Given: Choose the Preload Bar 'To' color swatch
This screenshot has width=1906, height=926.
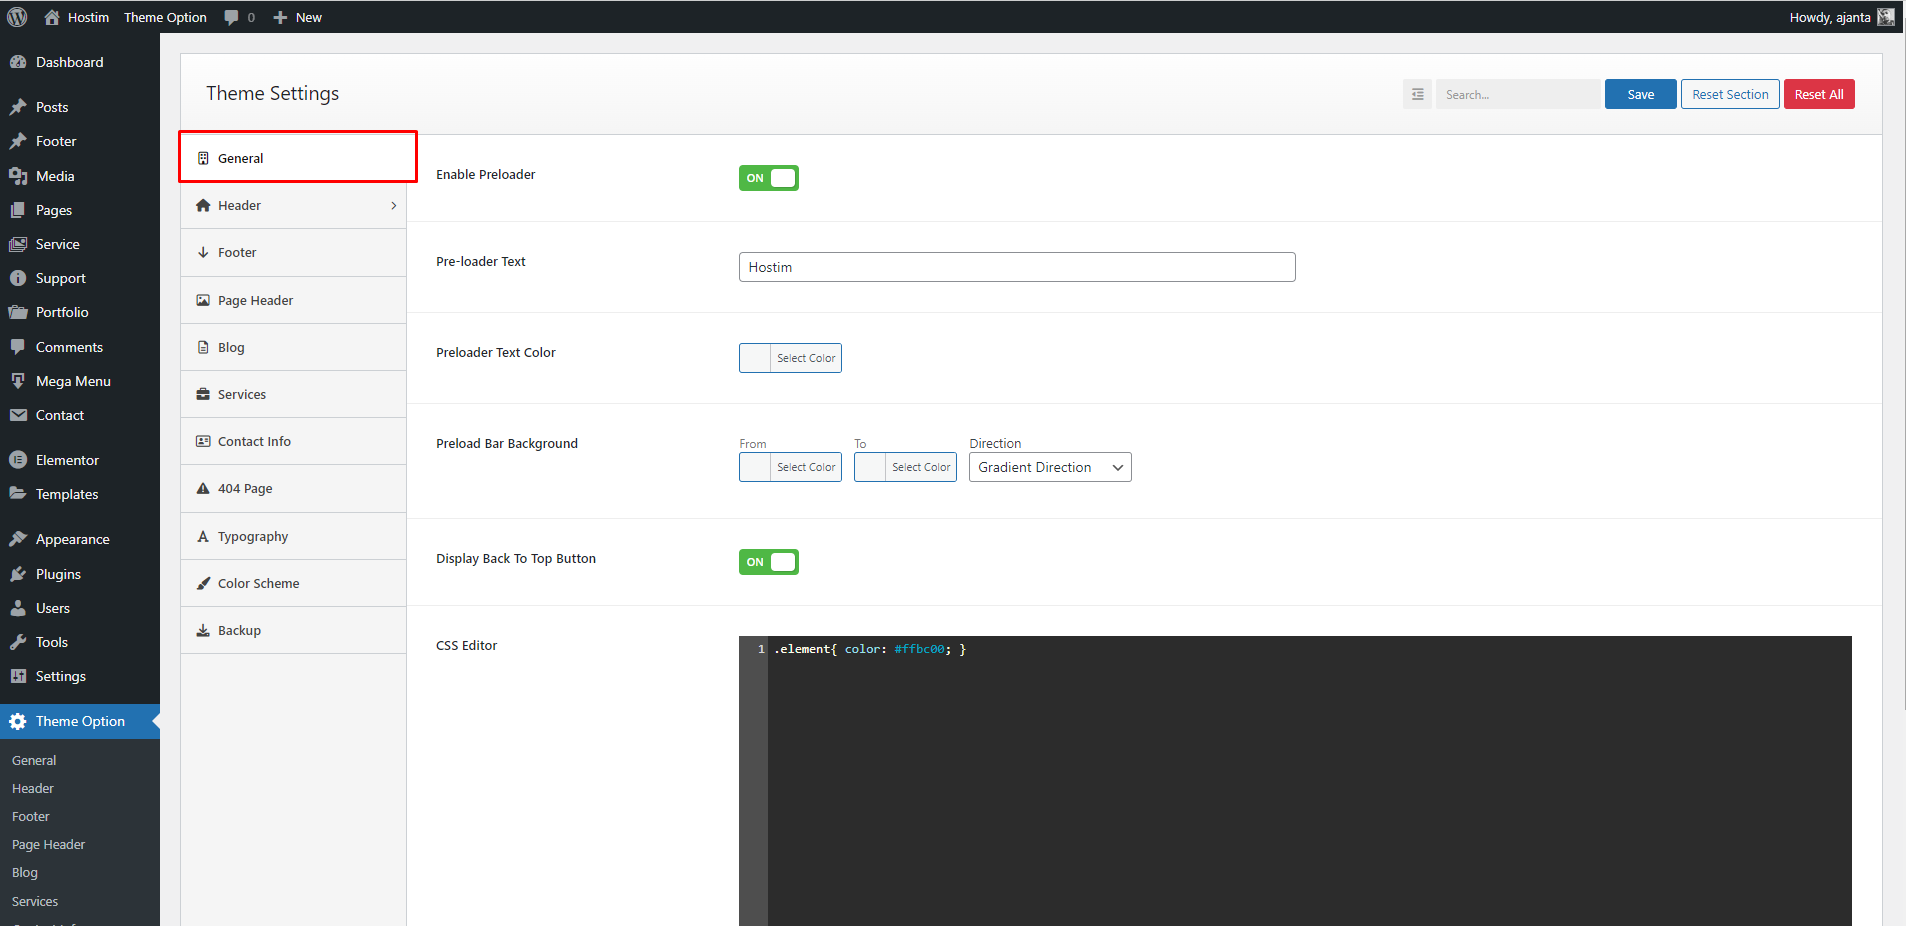Looking at the screenshot, I should (x=871, y=467).
